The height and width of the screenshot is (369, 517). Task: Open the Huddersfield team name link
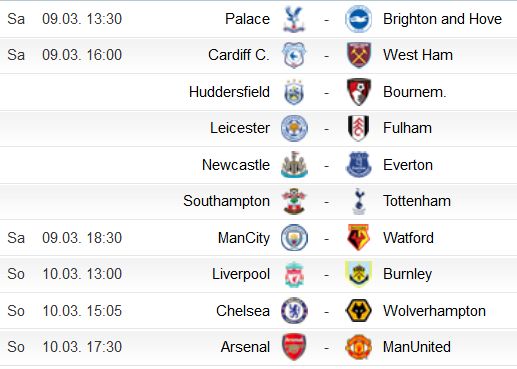tap(229, 92)
